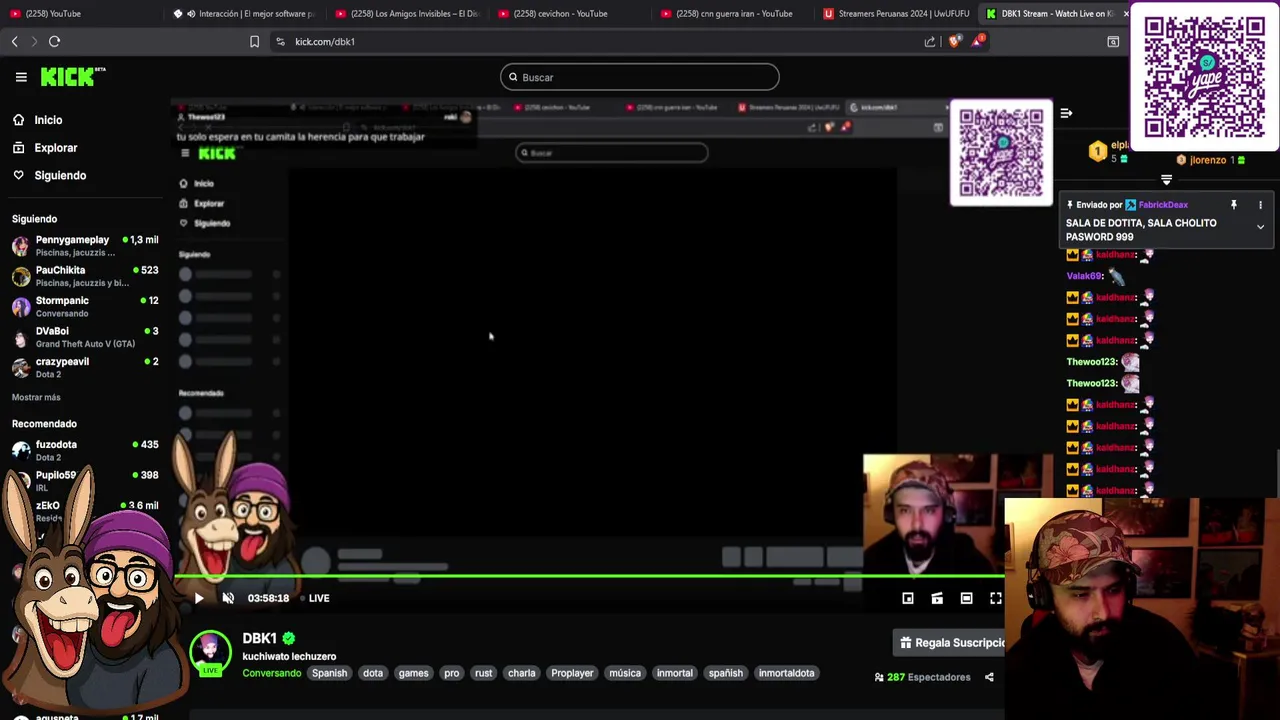Click the page scrollbar on right edge
The image size is (1280, 720).
1277,472
